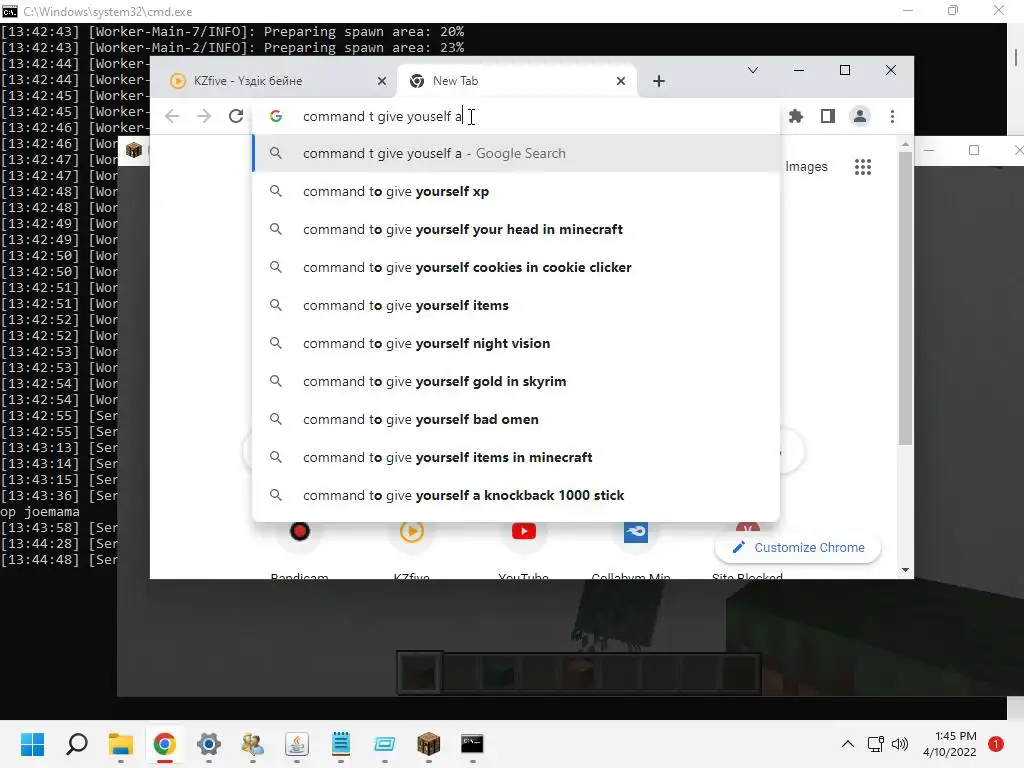Open taskbar Search
Screen dimensions: 1024x768
(76, 744)
